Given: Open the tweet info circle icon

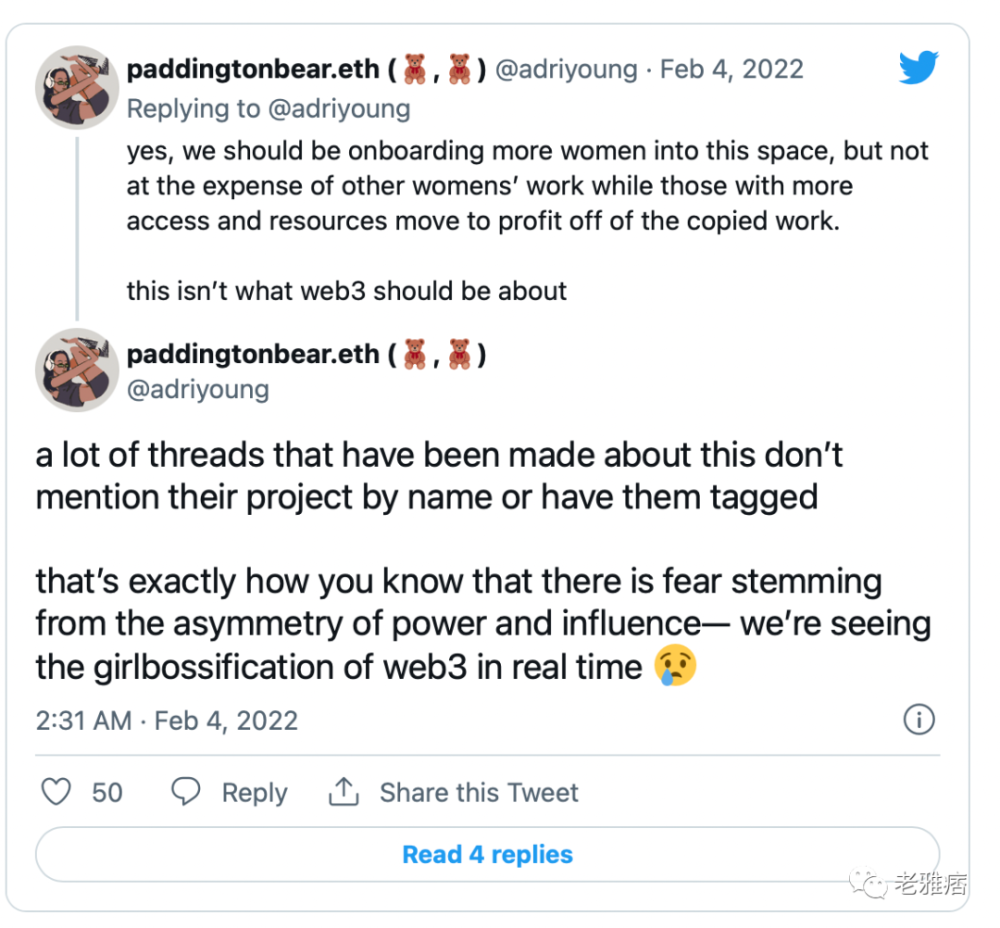Looking at the screenshot, I should [918, 719].
